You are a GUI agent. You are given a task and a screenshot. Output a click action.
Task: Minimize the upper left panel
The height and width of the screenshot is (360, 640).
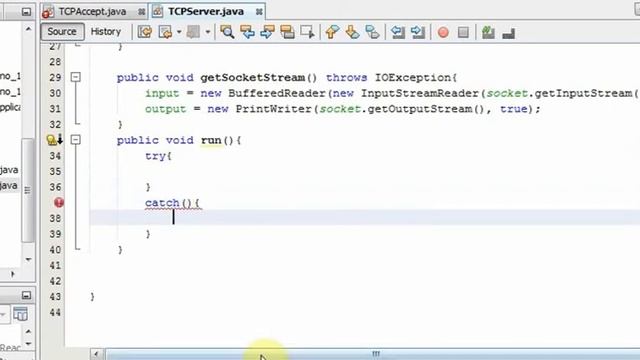point(26,12)
